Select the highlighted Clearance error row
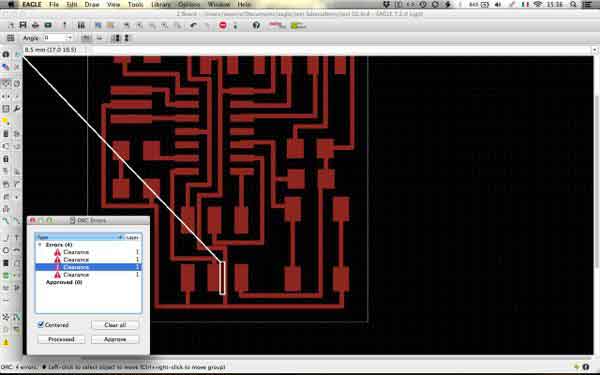The image size is (600, 375). click(x=88, y=267)
